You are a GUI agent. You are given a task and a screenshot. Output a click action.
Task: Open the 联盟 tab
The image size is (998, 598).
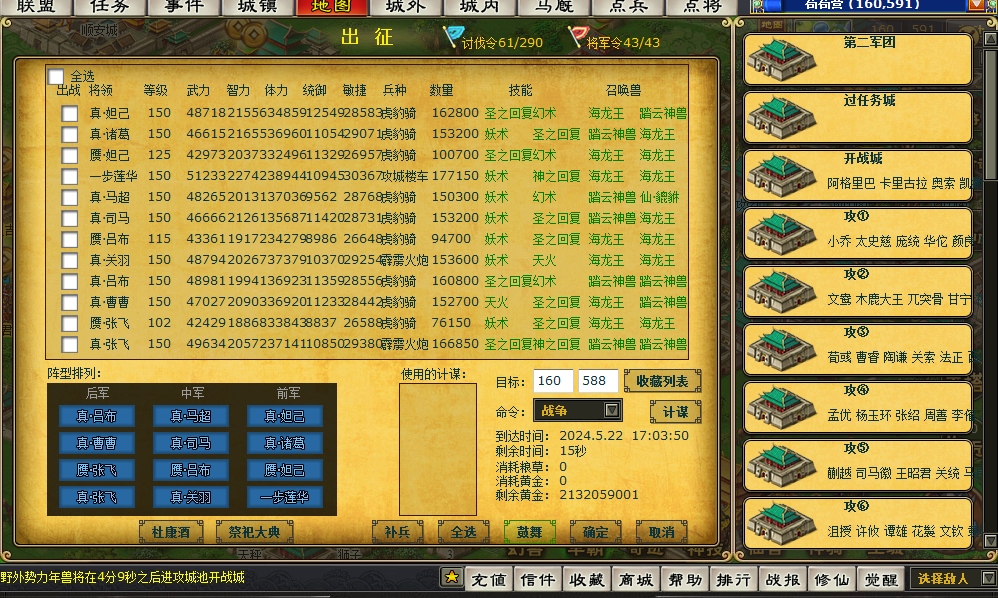(x=36, y=7)
